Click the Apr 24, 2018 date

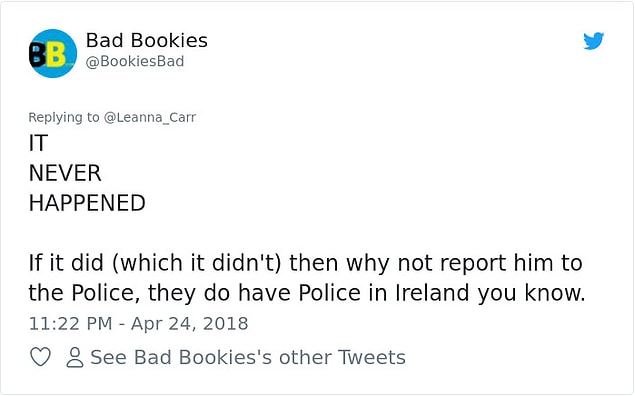tap(190, 324)
